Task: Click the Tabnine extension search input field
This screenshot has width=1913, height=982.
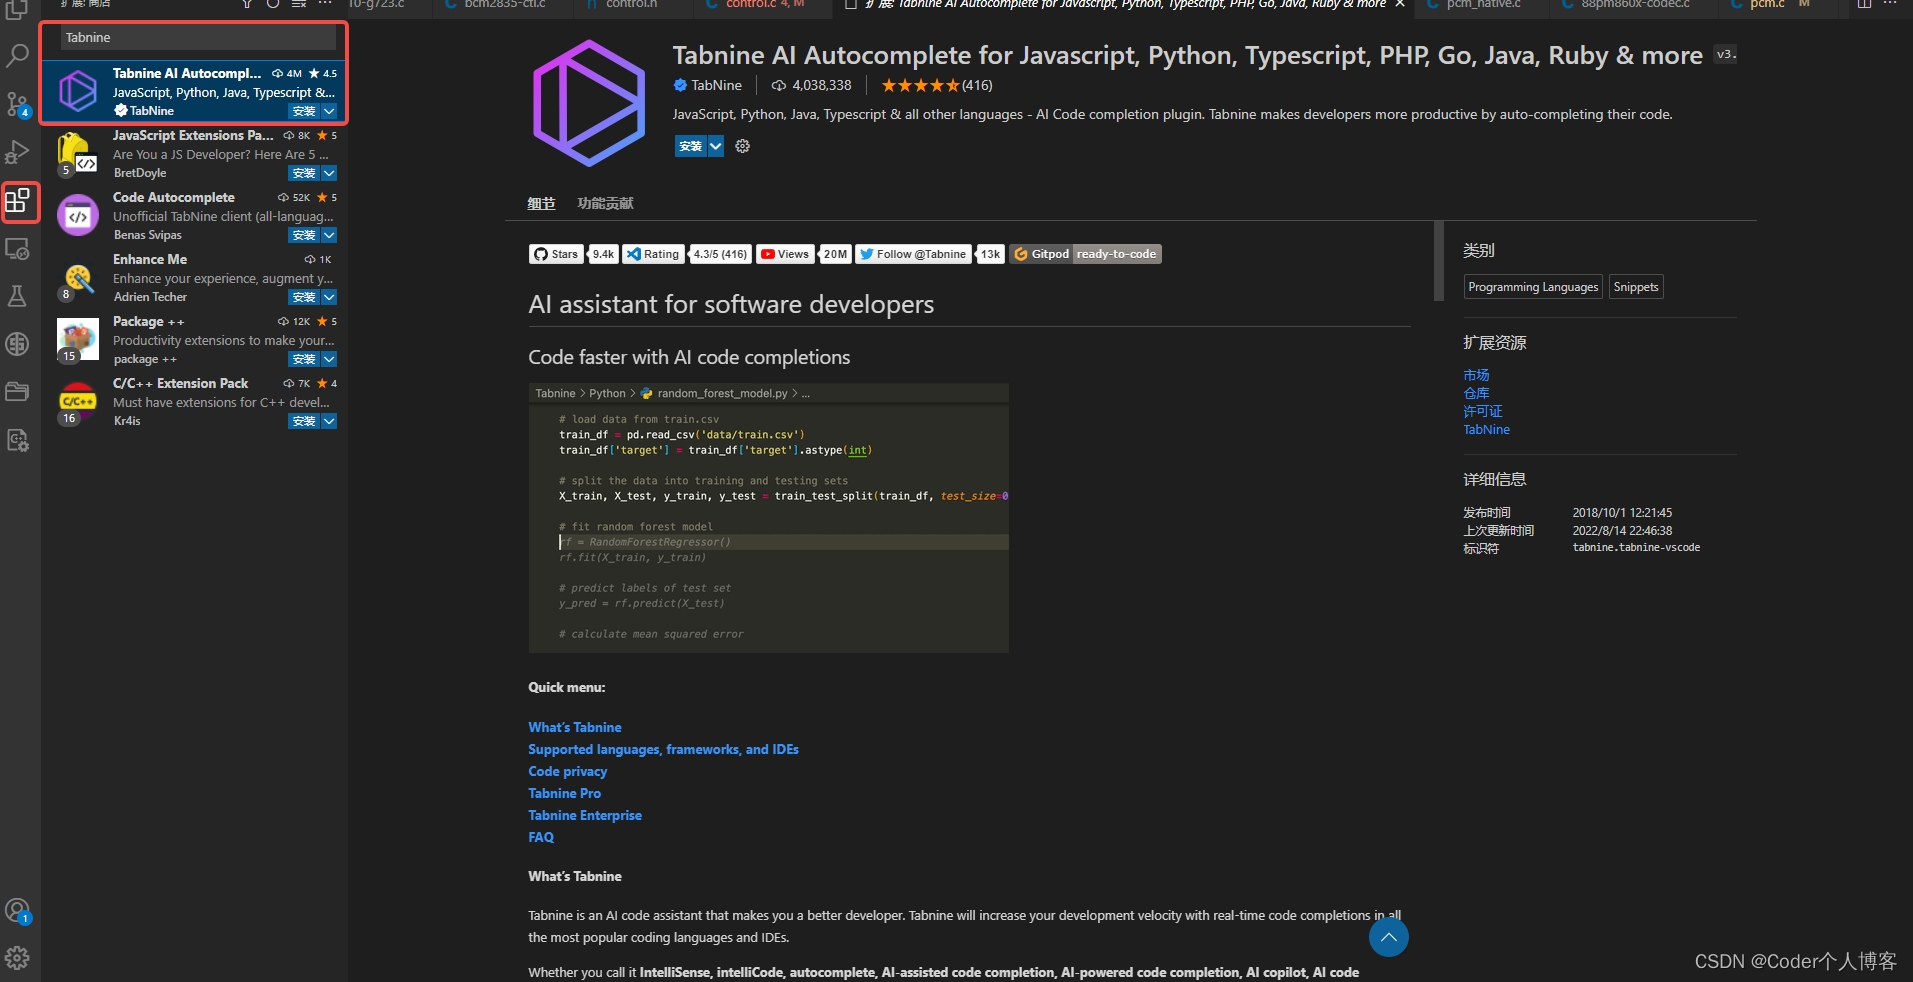Action: point(194,37)
